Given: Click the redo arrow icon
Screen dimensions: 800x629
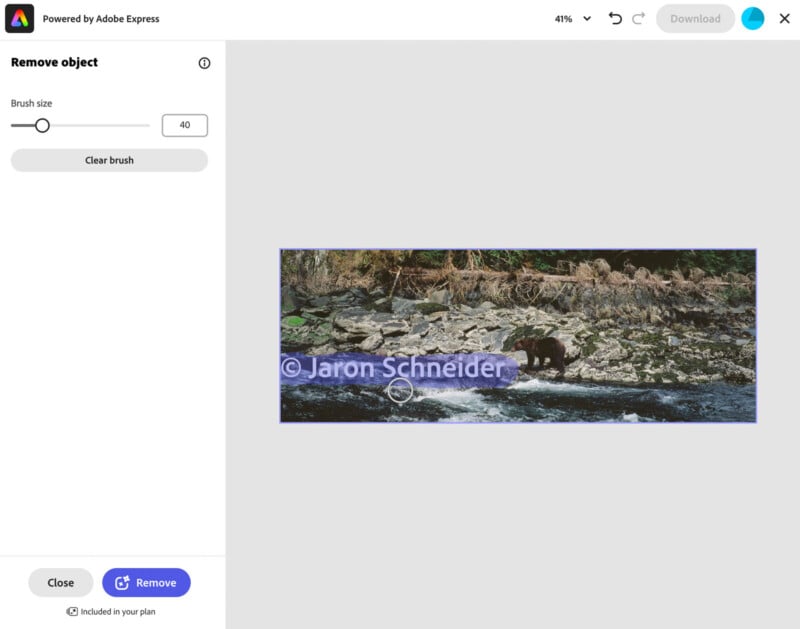Looking at the screenshot, I should (x=638, y=19).
